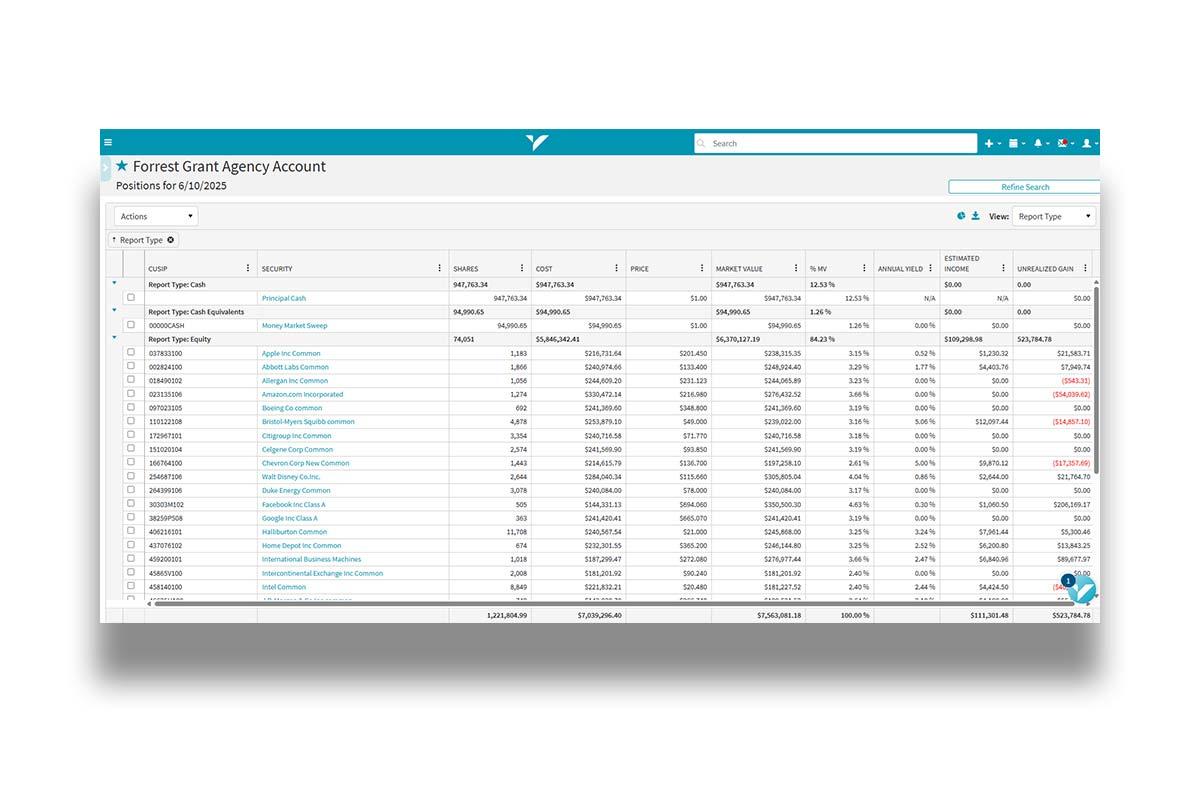Click the favorite star next to account name
Screen dimensions: 1200x792
[122, 166]
